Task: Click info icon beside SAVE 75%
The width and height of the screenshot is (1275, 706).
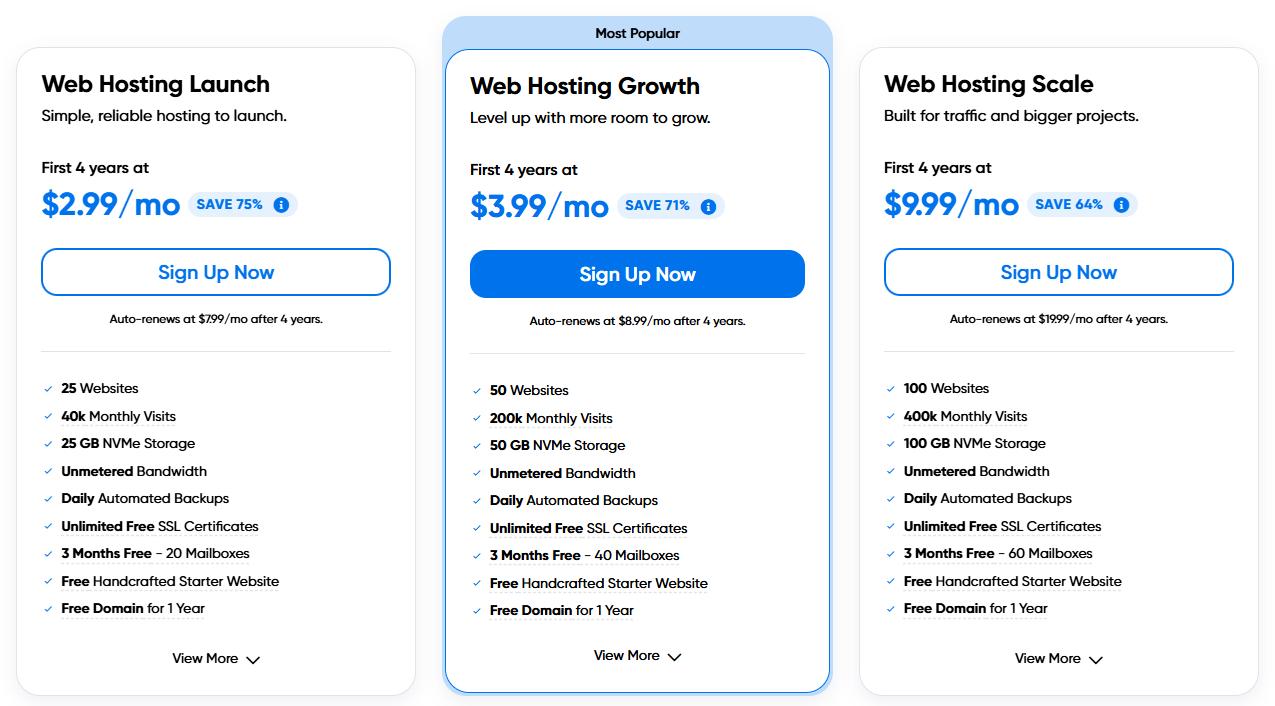Action: pyautogui.click(x=281, y=205)
